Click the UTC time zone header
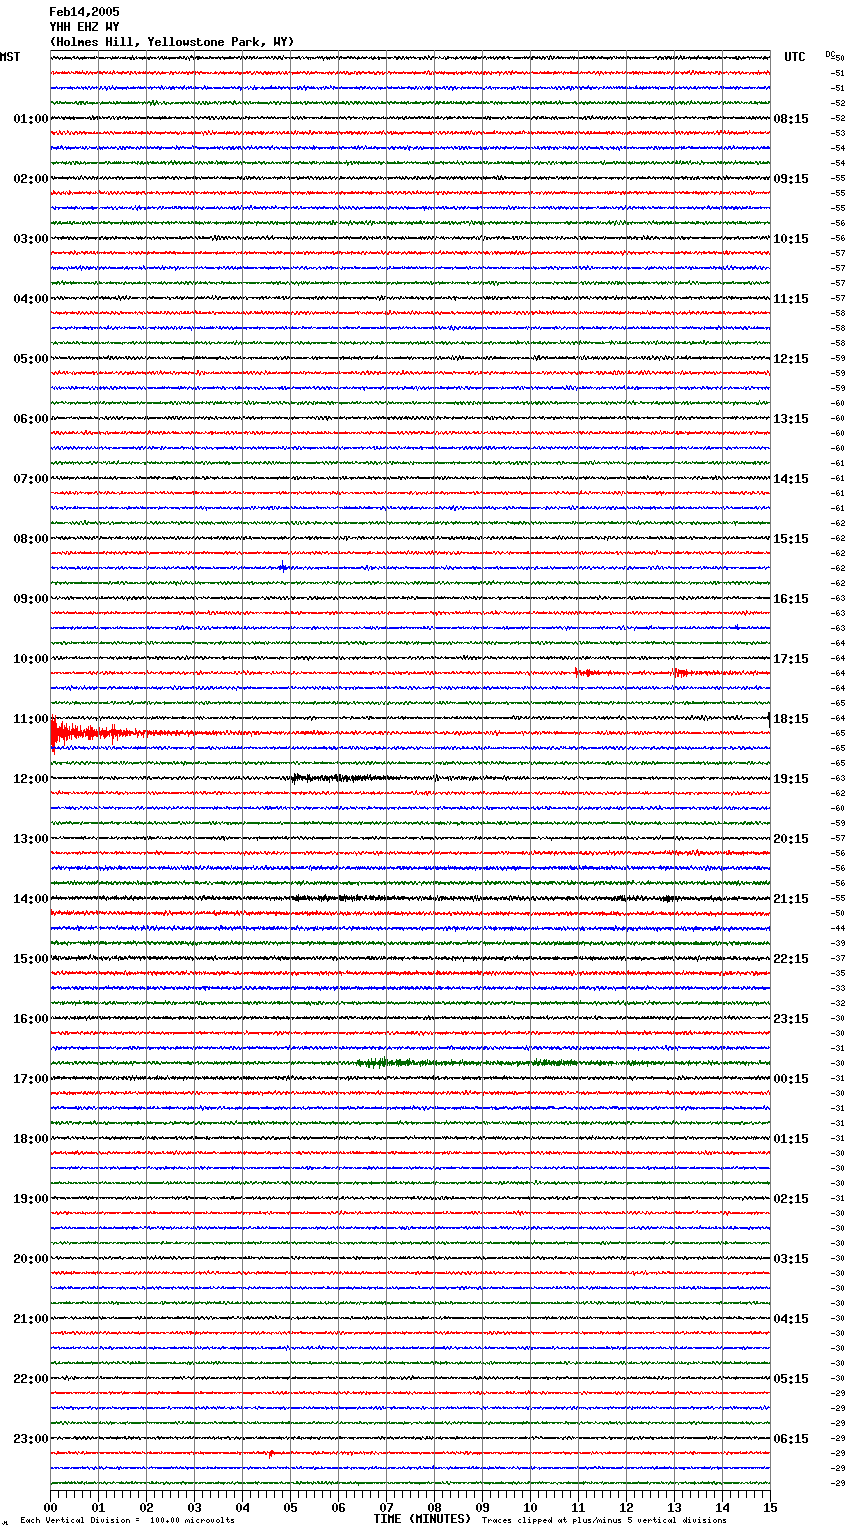 coord(794,57)
